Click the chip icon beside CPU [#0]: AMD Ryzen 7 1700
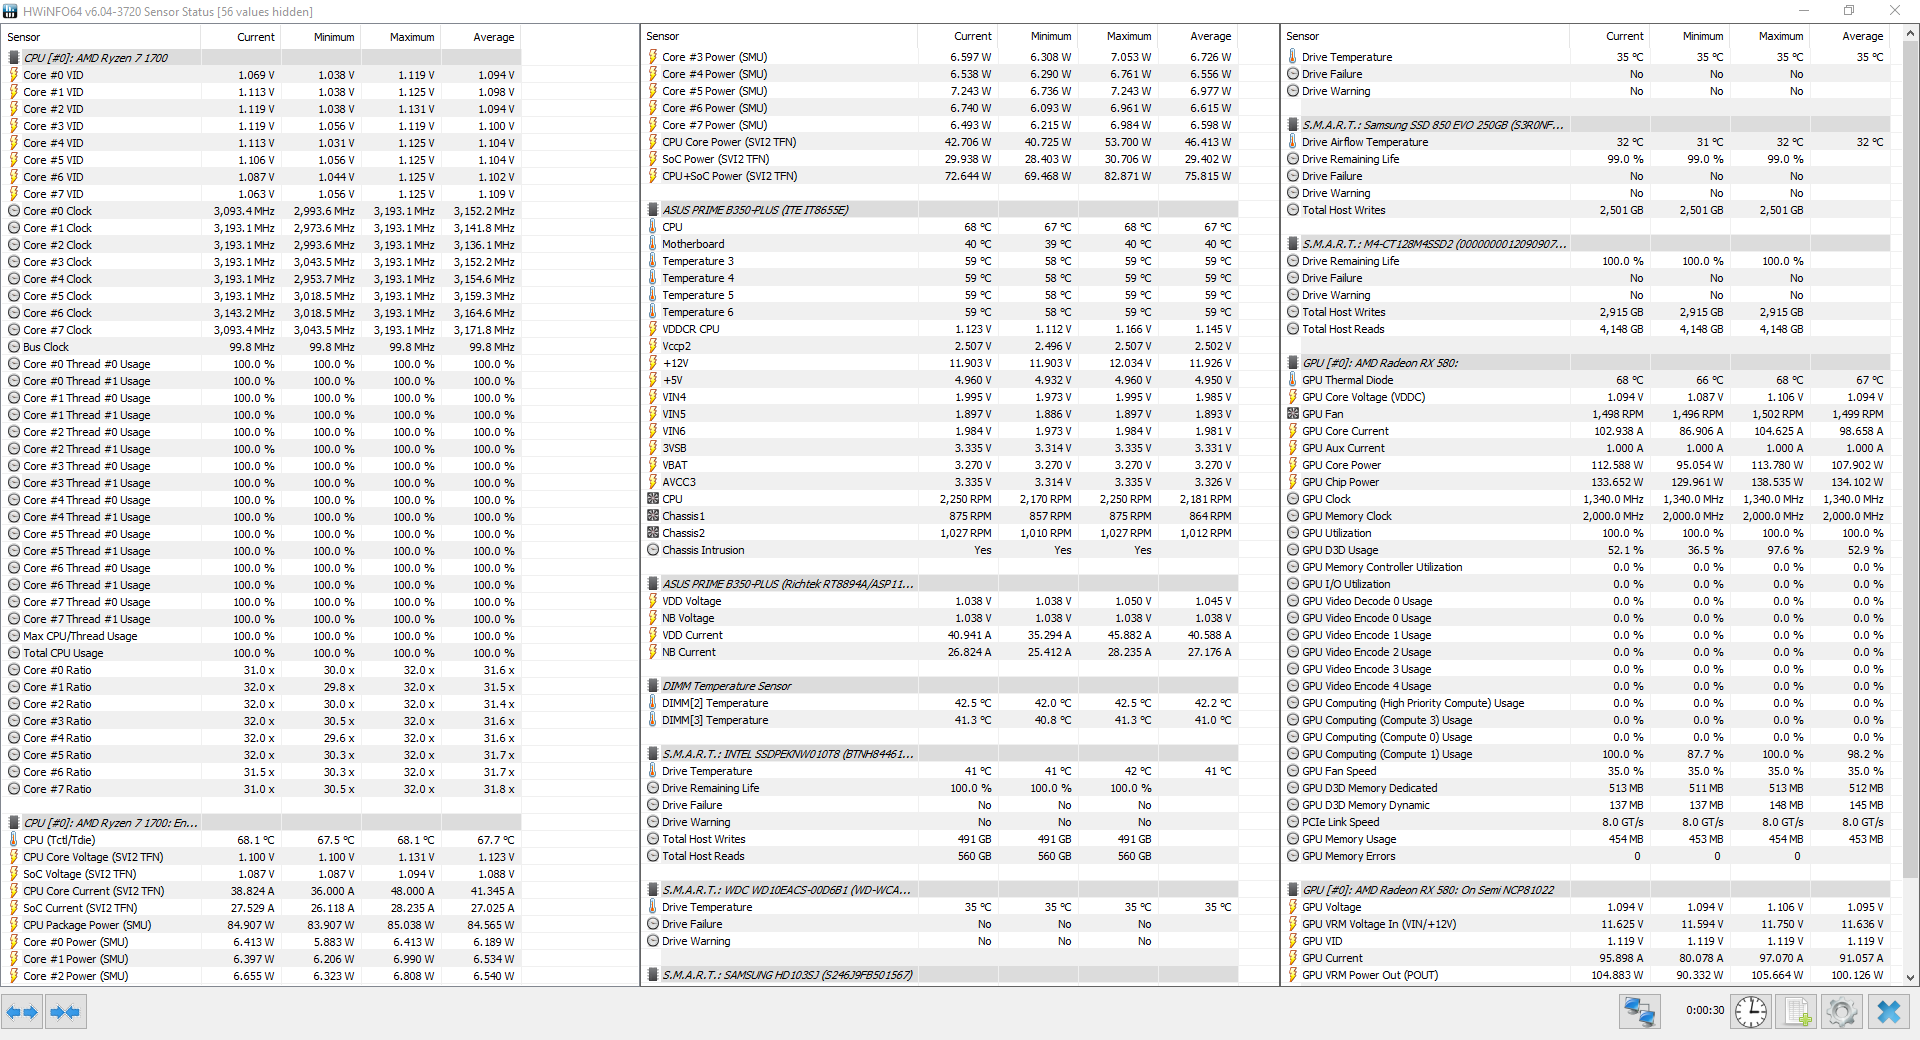Screen dimensions: 1920x1040 point(14,58)
